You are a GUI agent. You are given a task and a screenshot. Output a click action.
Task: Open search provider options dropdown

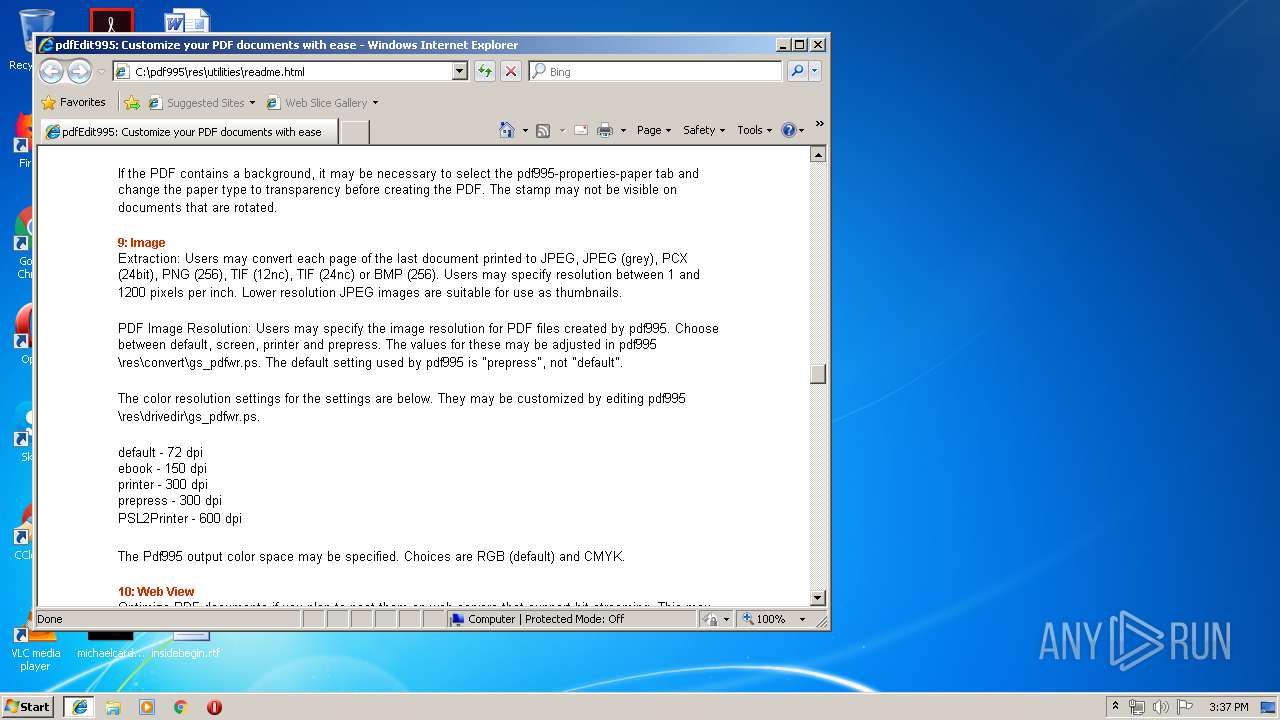tap(815, 71)
